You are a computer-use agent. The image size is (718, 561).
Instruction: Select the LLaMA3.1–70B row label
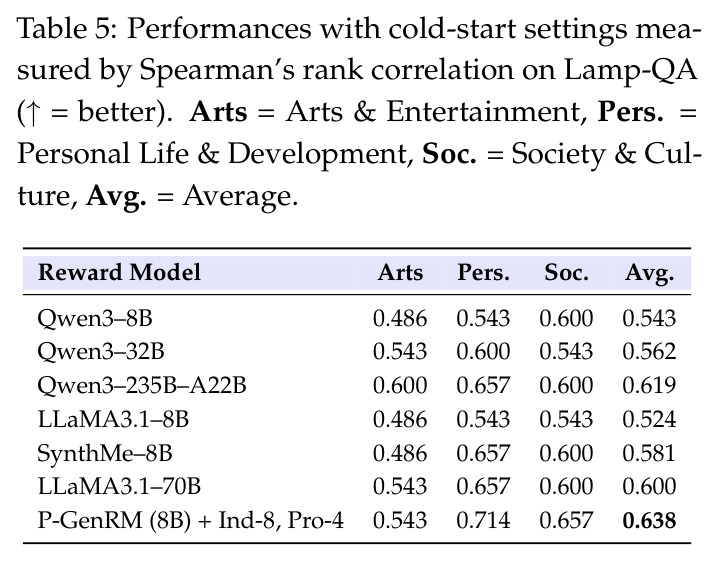119,486
